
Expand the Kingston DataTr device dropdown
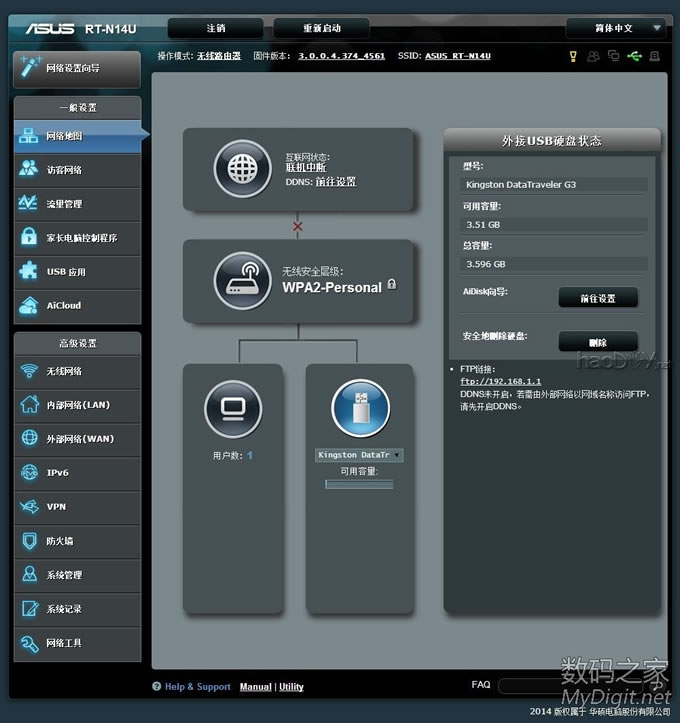coord(359,455)
